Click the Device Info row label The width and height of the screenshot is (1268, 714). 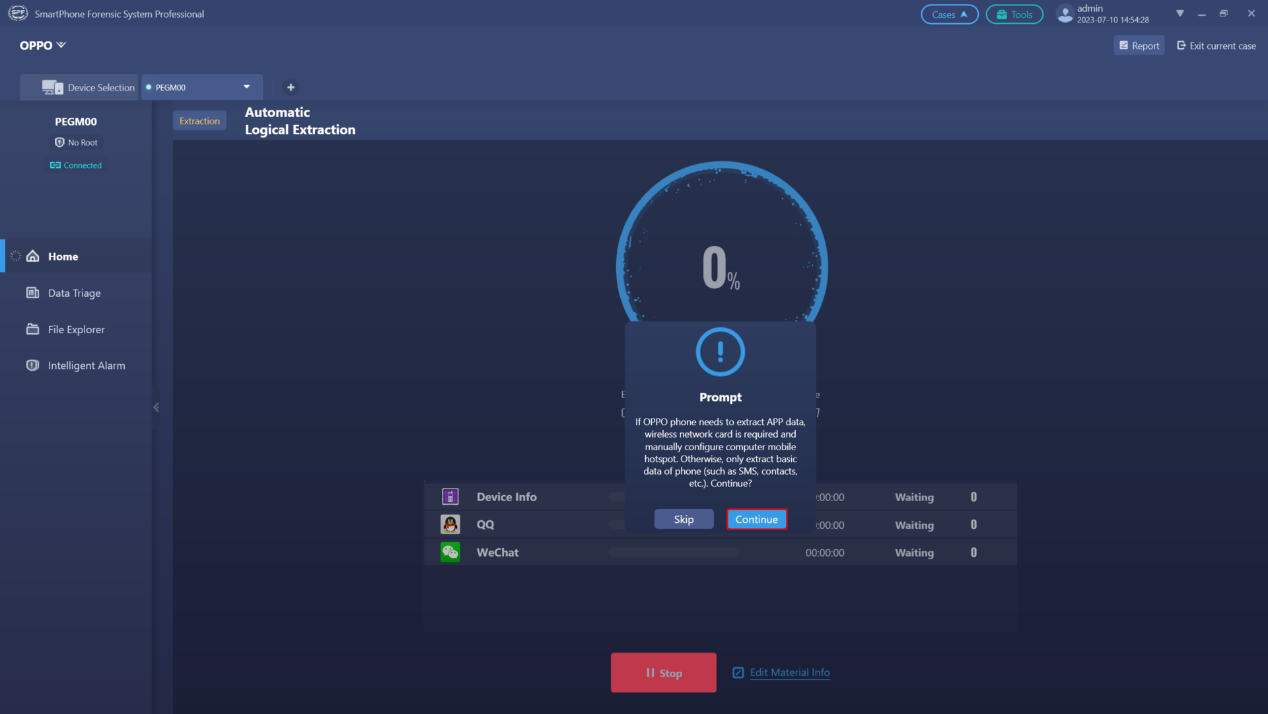coord(507,497)
